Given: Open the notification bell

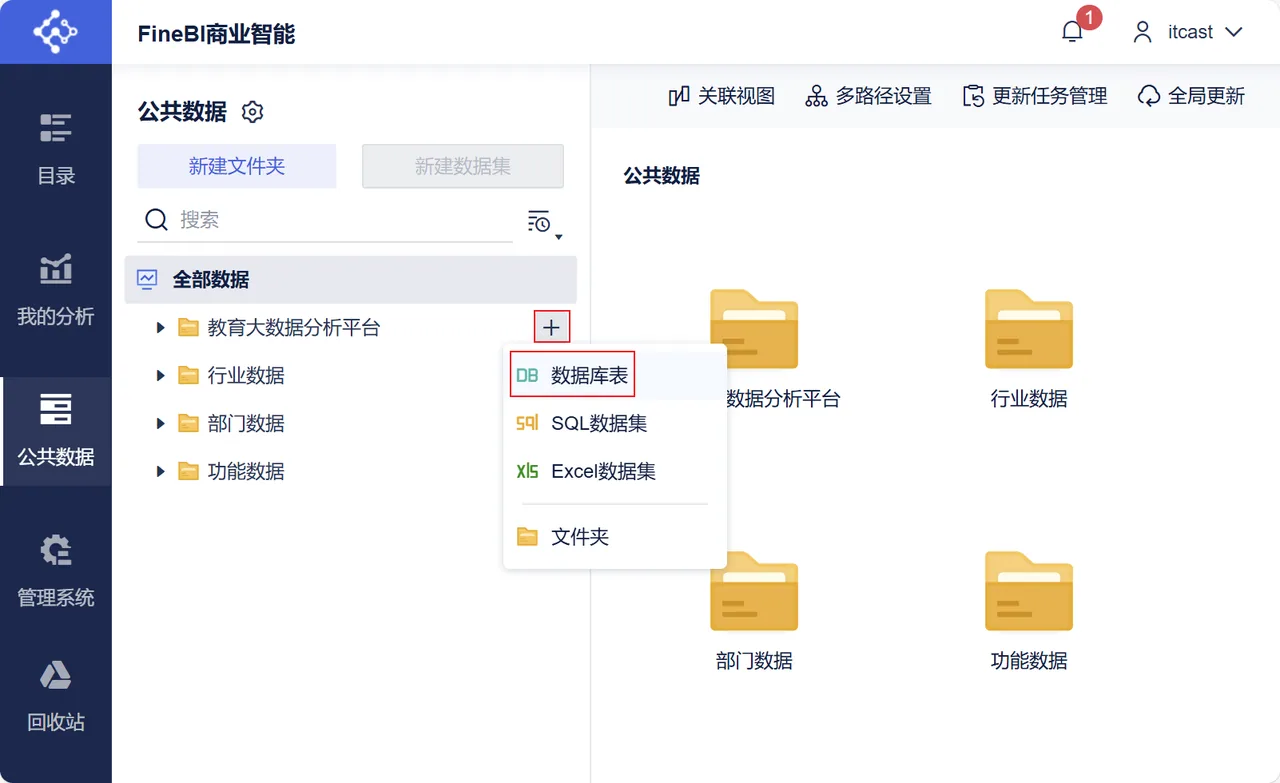Looking at the screenshot, I should 1073,32.
